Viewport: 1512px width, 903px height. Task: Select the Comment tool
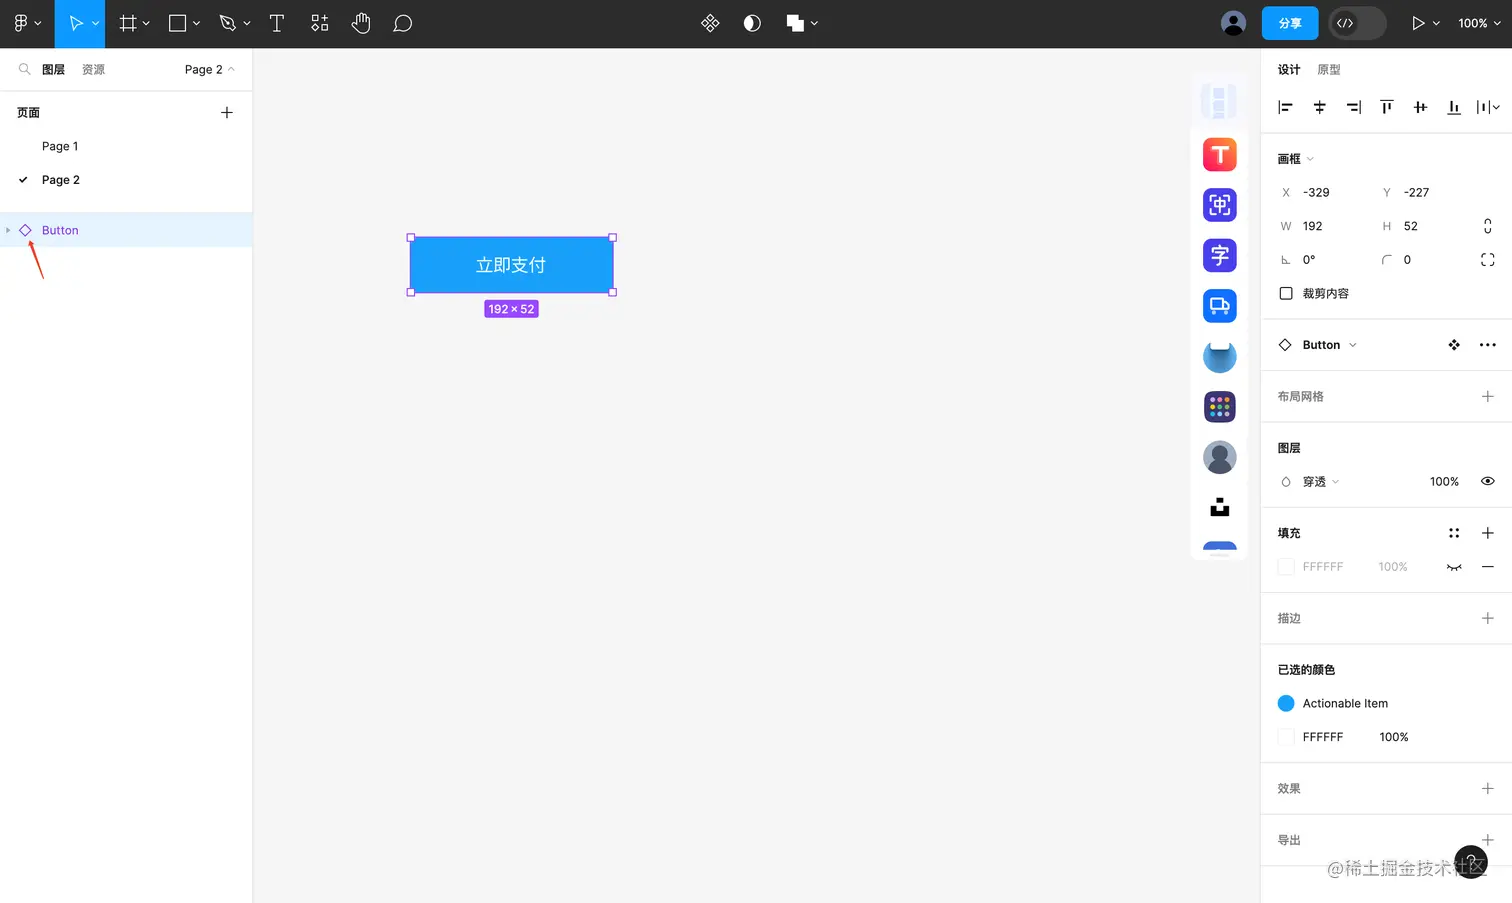(403, 23)
